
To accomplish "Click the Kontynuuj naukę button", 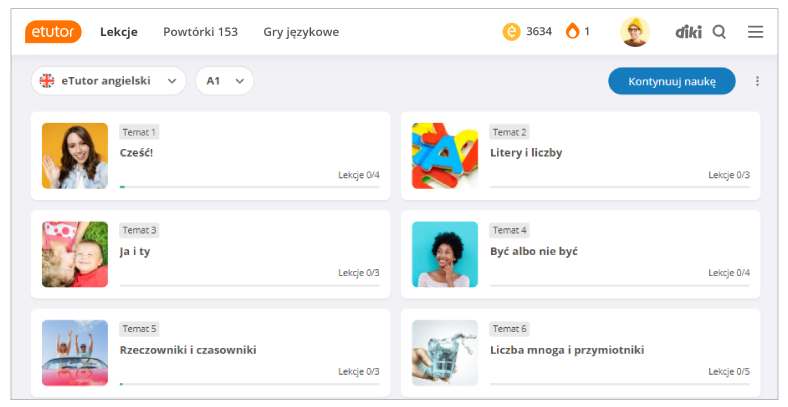I will coord(672,81).
